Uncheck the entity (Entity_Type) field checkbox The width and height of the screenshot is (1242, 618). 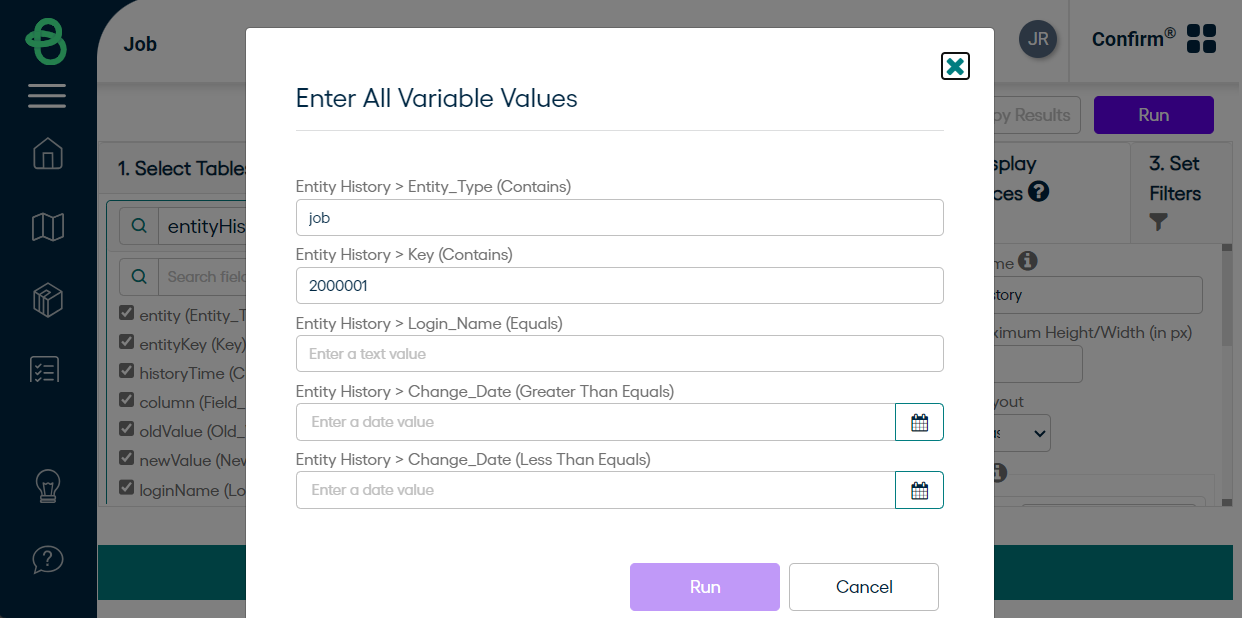point(127,313)
